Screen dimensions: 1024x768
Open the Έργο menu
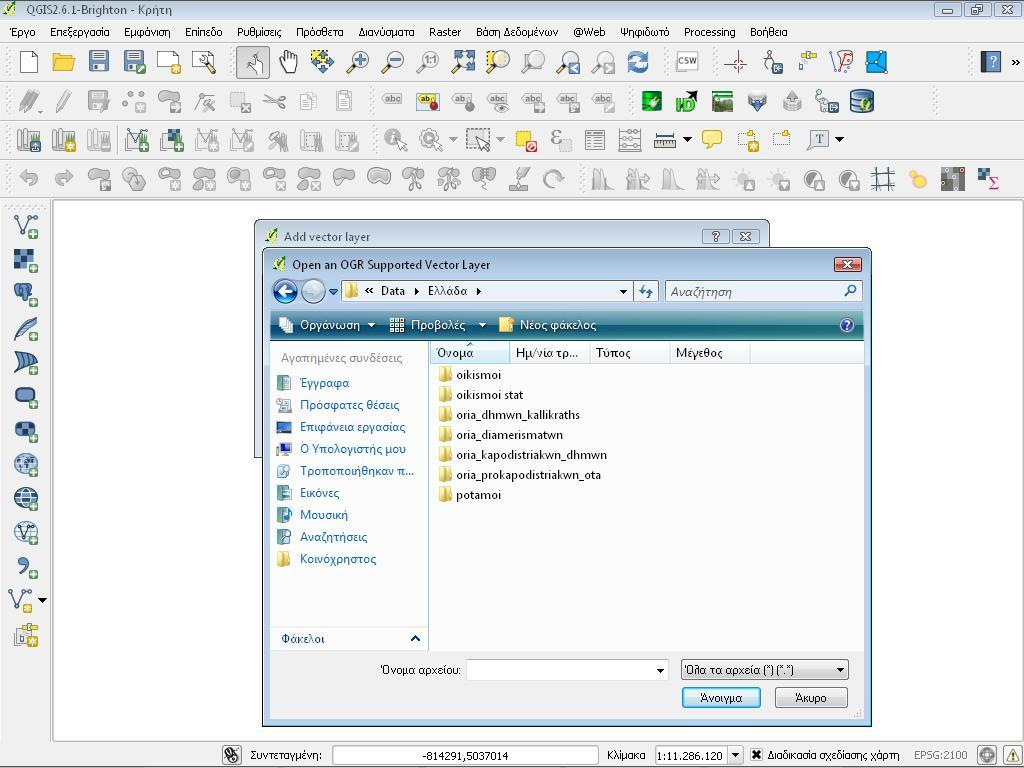(23, 32)
